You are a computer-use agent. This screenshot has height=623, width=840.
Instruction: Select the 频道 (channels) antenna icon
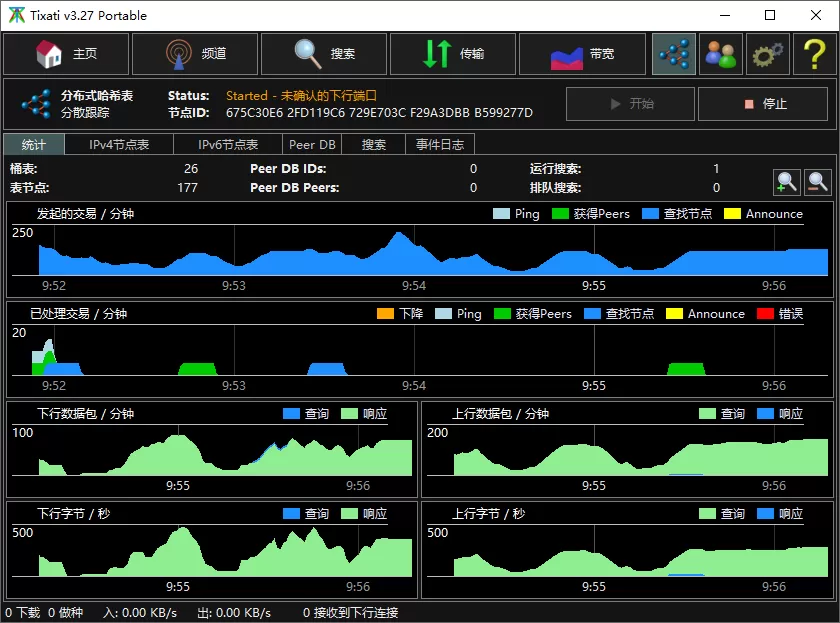(194, 54)
